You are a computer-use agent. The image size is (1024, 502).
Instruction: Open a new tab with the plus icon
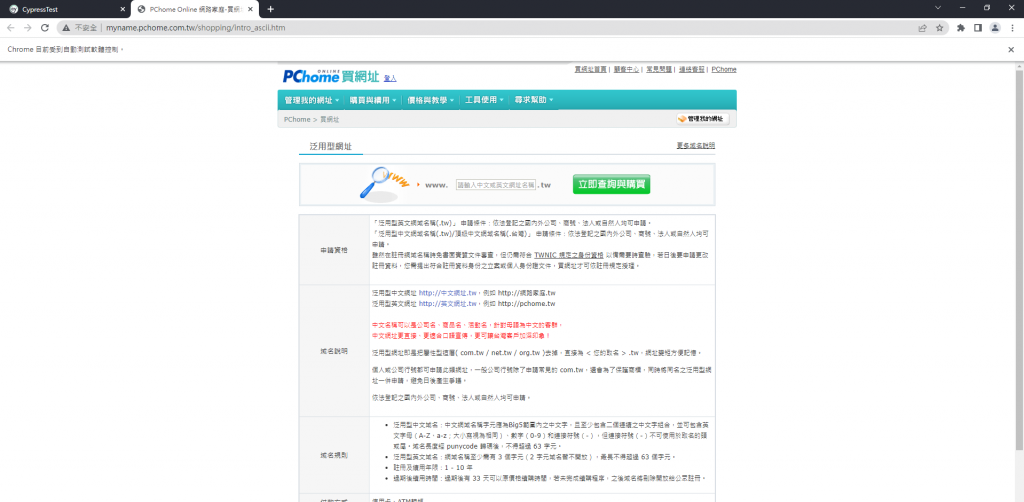[271, 9]
